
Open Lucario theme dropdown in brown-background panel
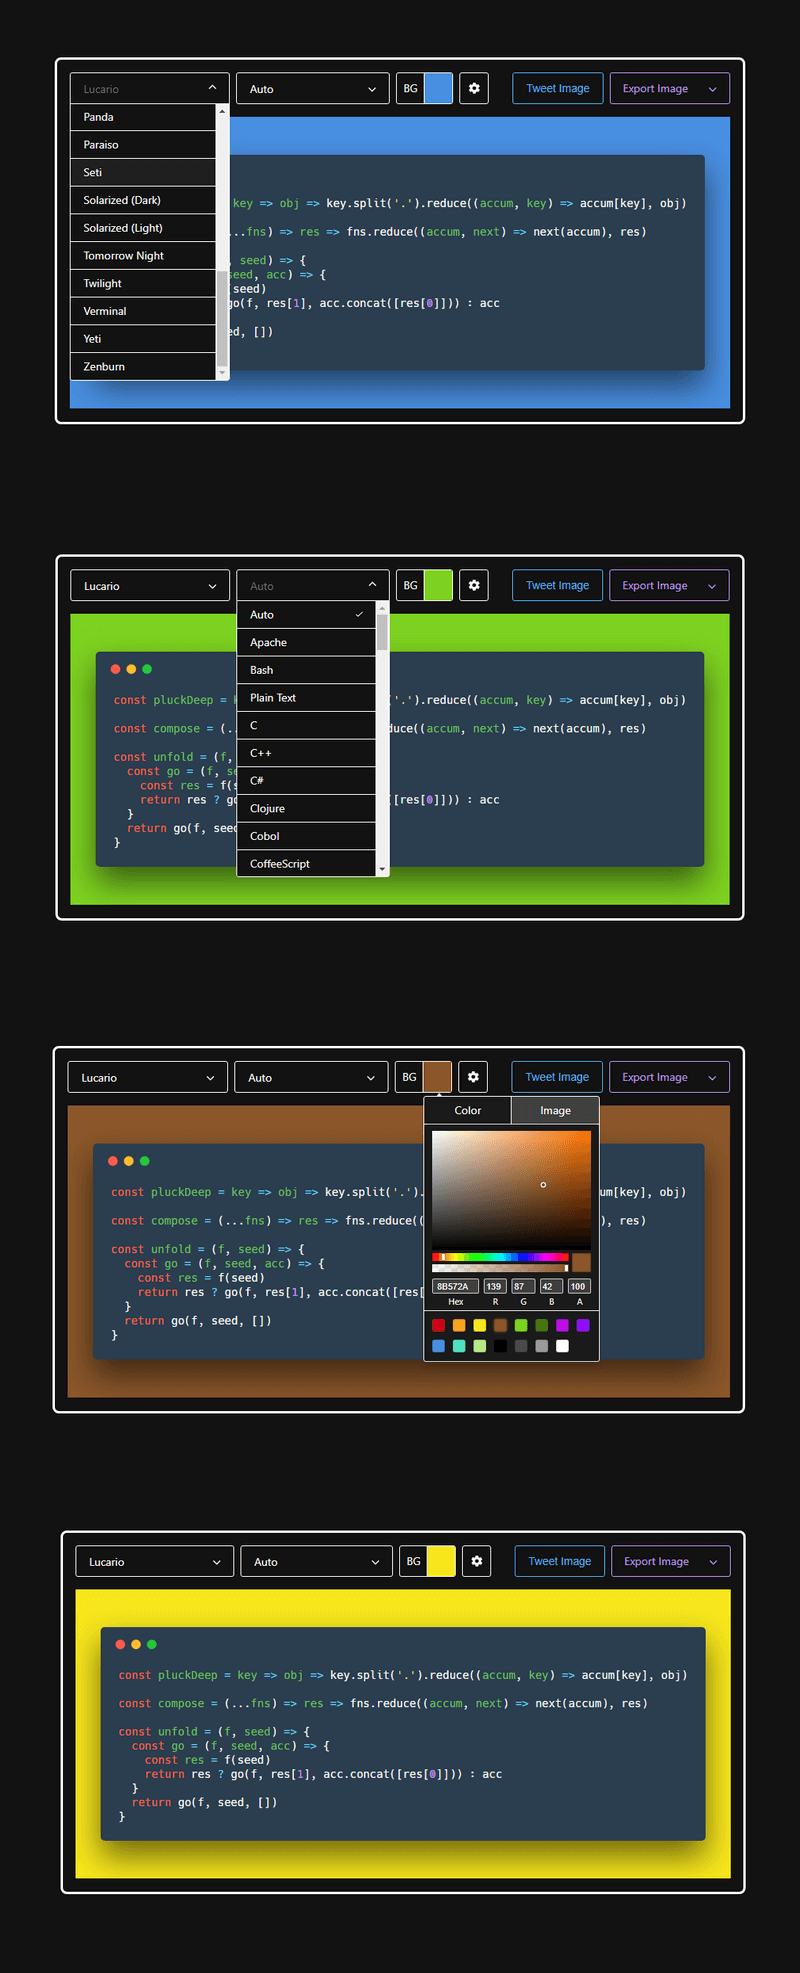coord(147,1077)
